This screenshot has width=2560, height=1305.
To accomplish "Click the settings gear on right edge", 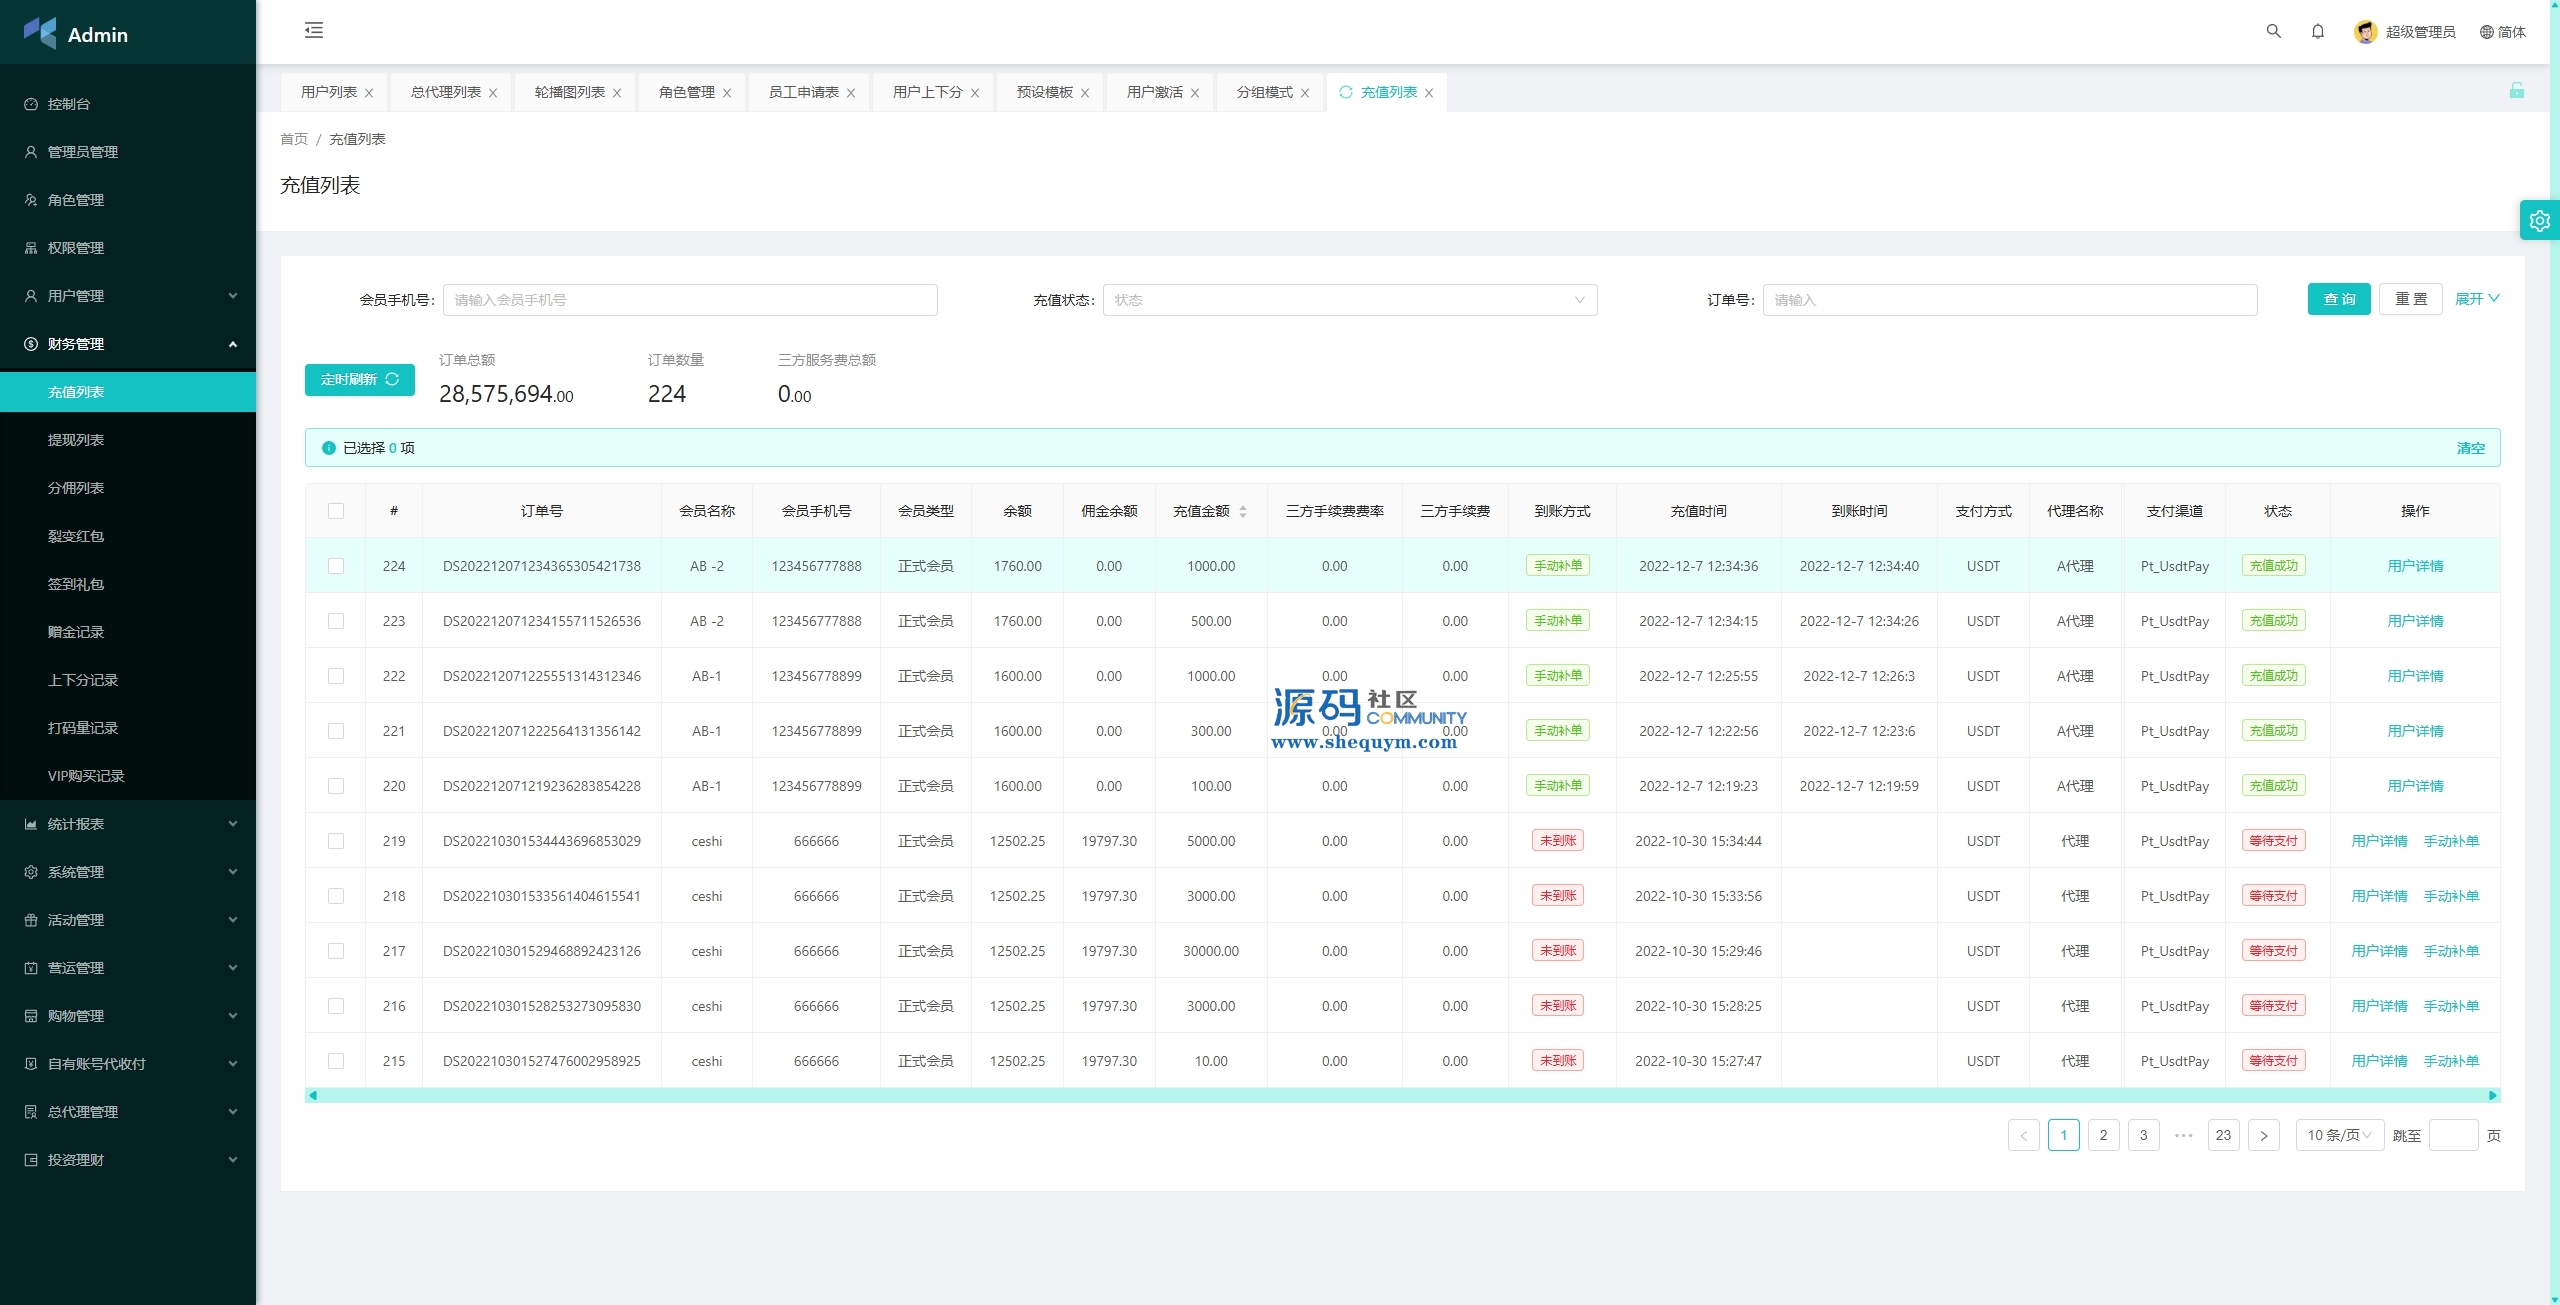I will coord(2539,221).
